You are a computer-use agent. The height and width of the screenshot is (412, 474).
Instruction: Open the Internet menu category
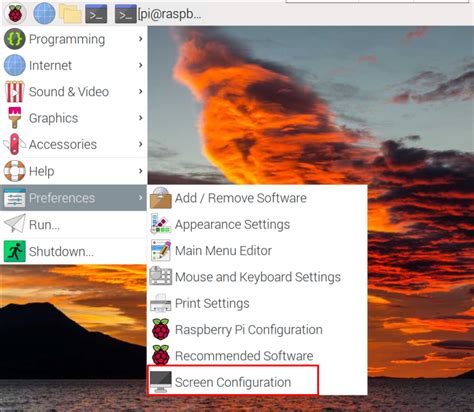73,65
